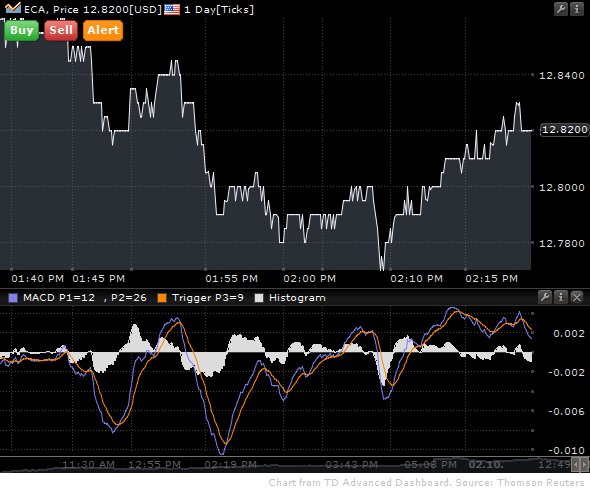Screen dimensions: 590x493
Task: Click the "Histogram" legend label
Action: [x=297, y=298]
